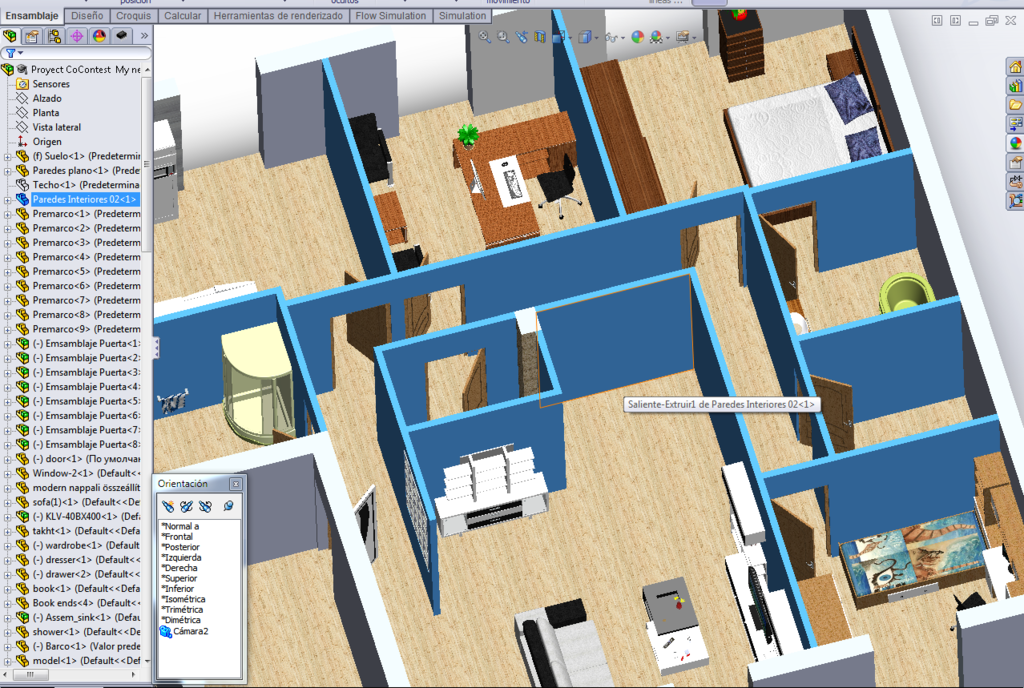Click the feature tree horizontal scrollbar thumb
The image size is (1024, 688).
30,675
